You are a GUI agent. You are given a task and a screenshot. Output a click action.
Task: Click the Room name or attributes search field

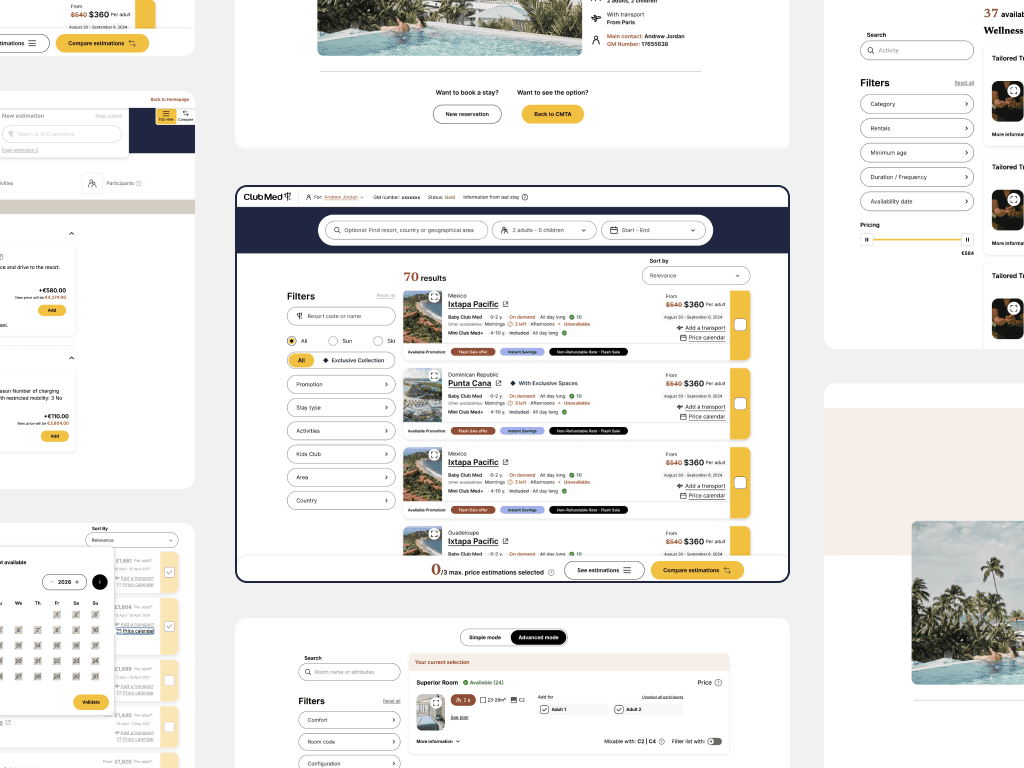coord(349,672)
